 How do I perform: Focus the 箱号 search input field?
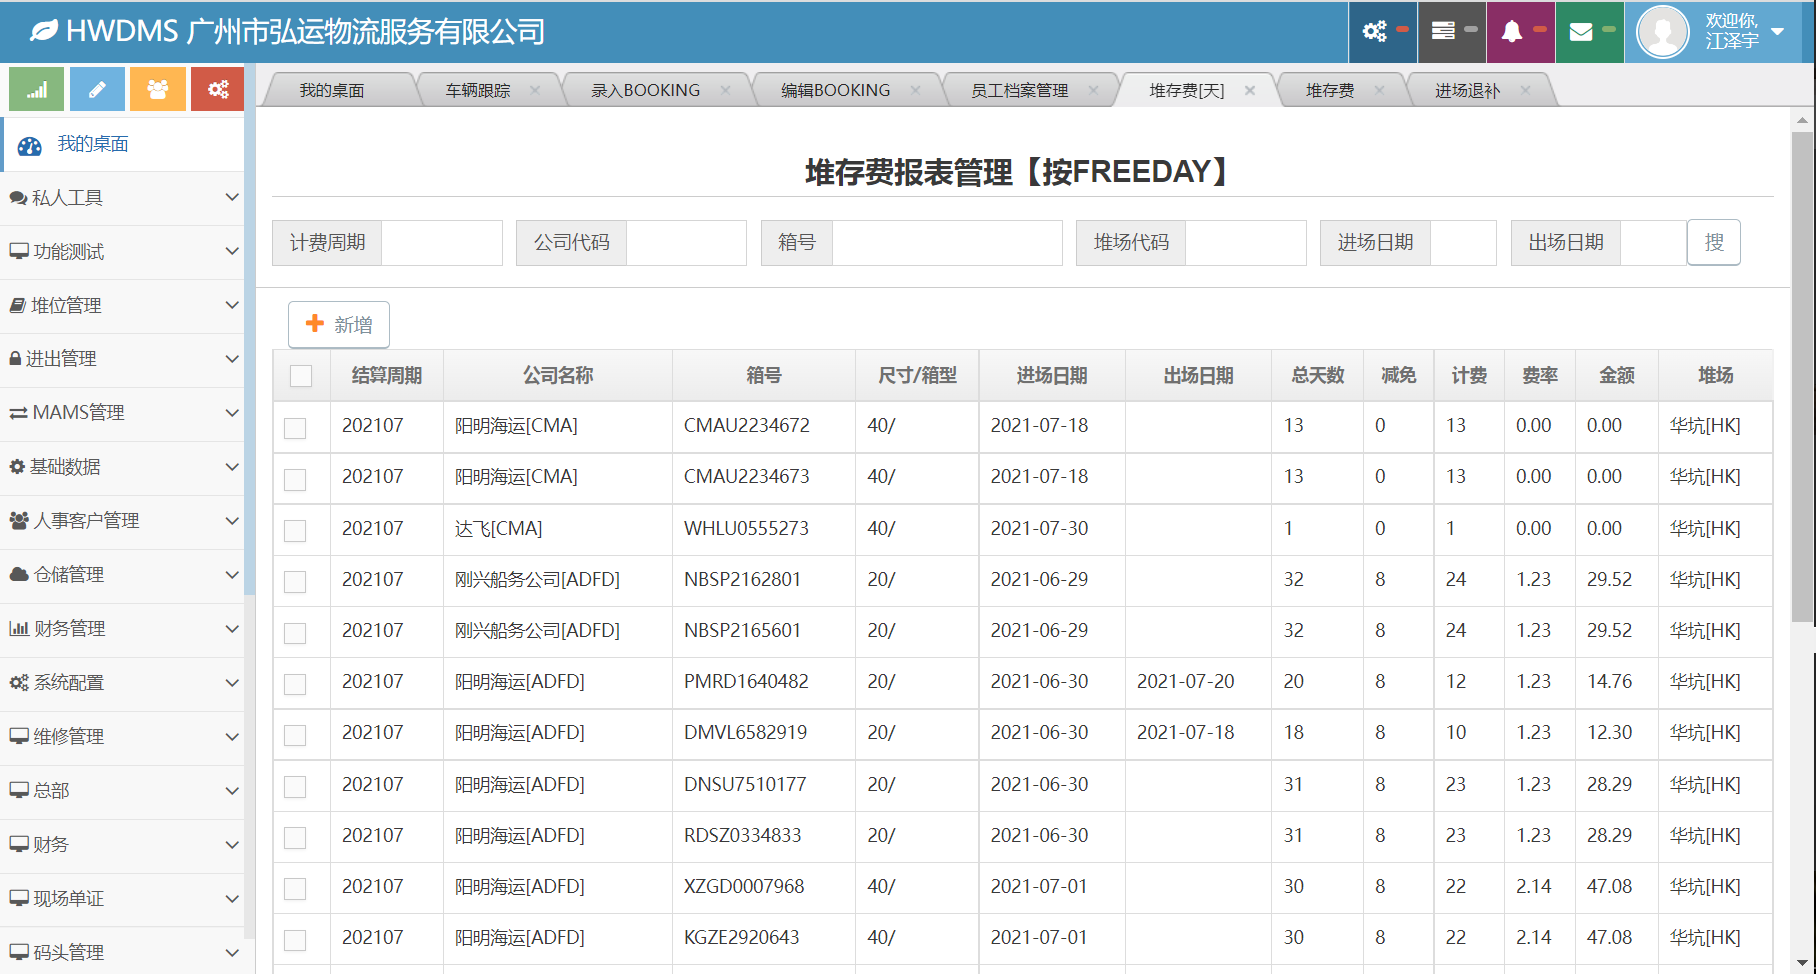(947, 243)
